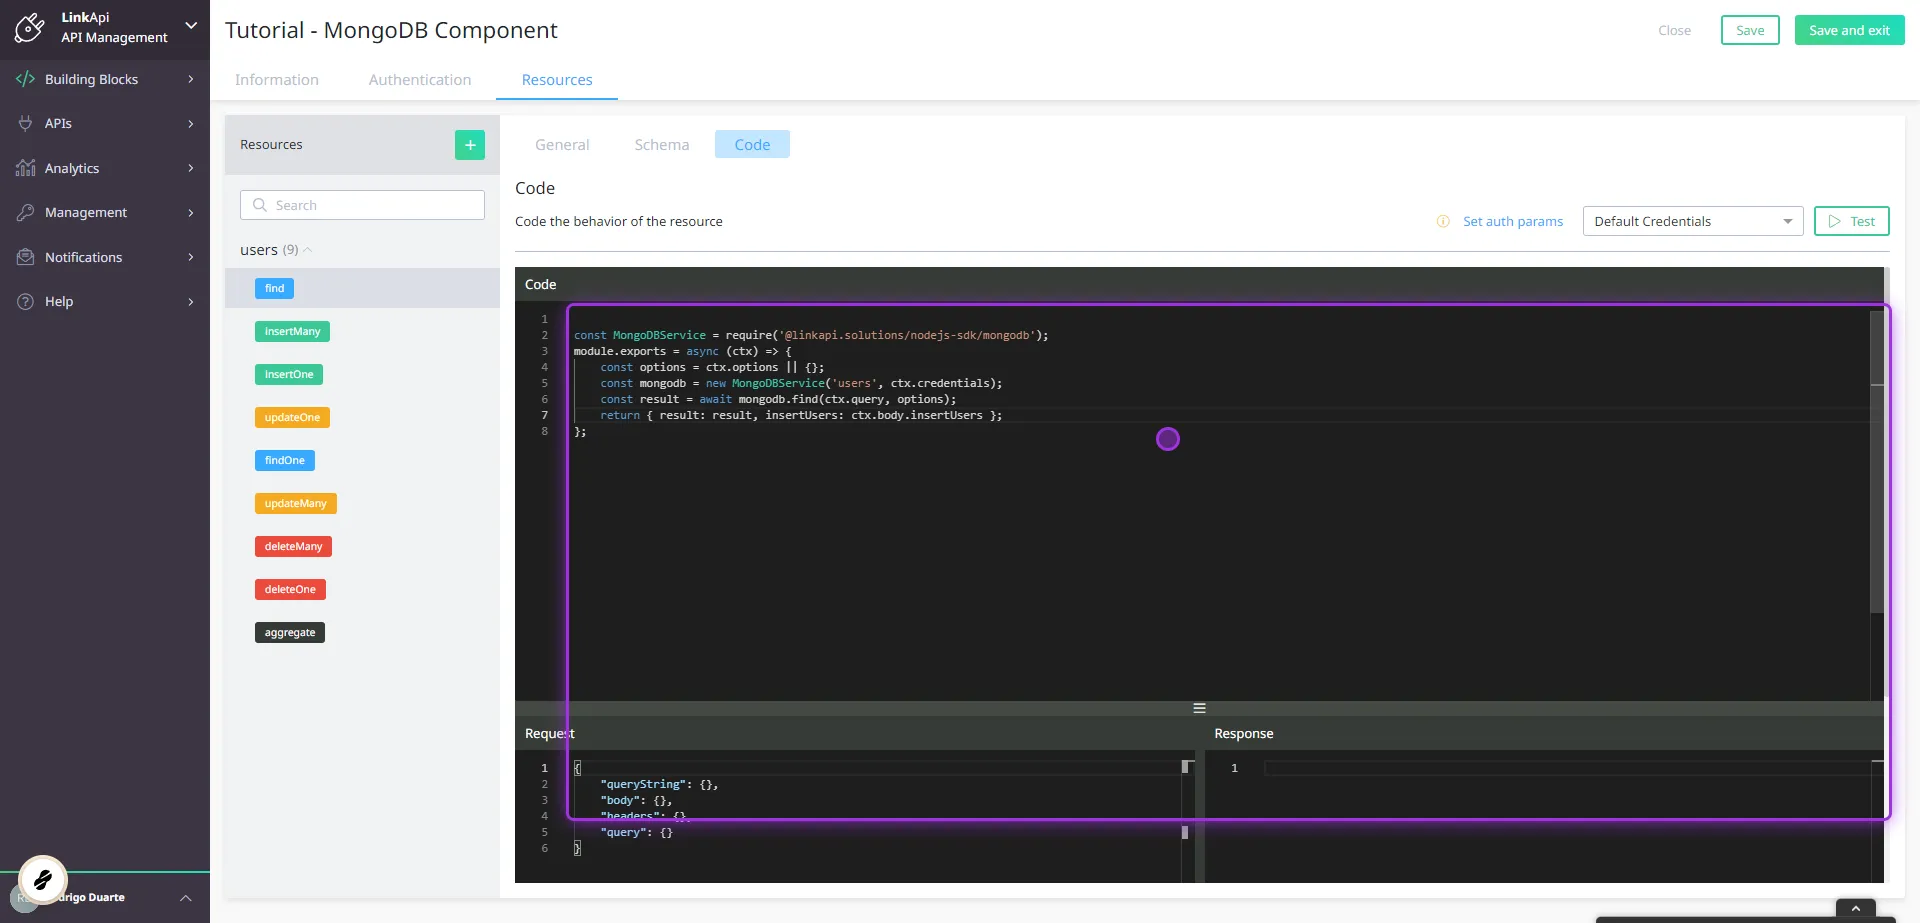Expand the Default Credentials dropdown
Viewport: 1920px width, 923px height.
[x=1789, y=221]
